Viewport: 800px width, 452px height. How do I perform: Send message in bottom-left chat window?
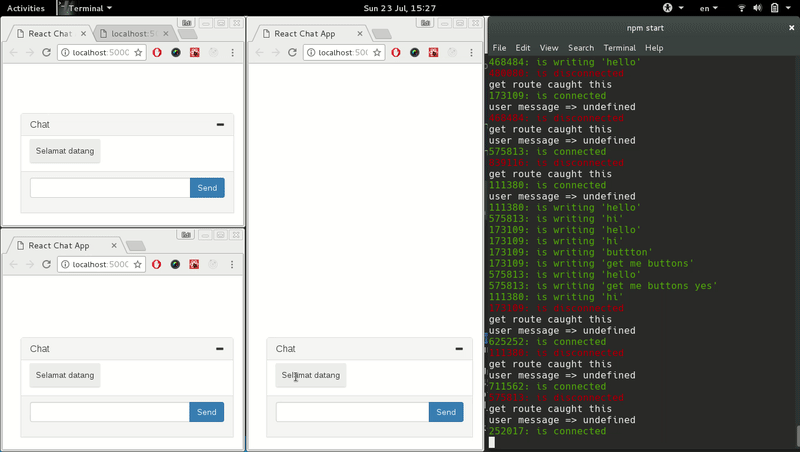click(207, 412)
